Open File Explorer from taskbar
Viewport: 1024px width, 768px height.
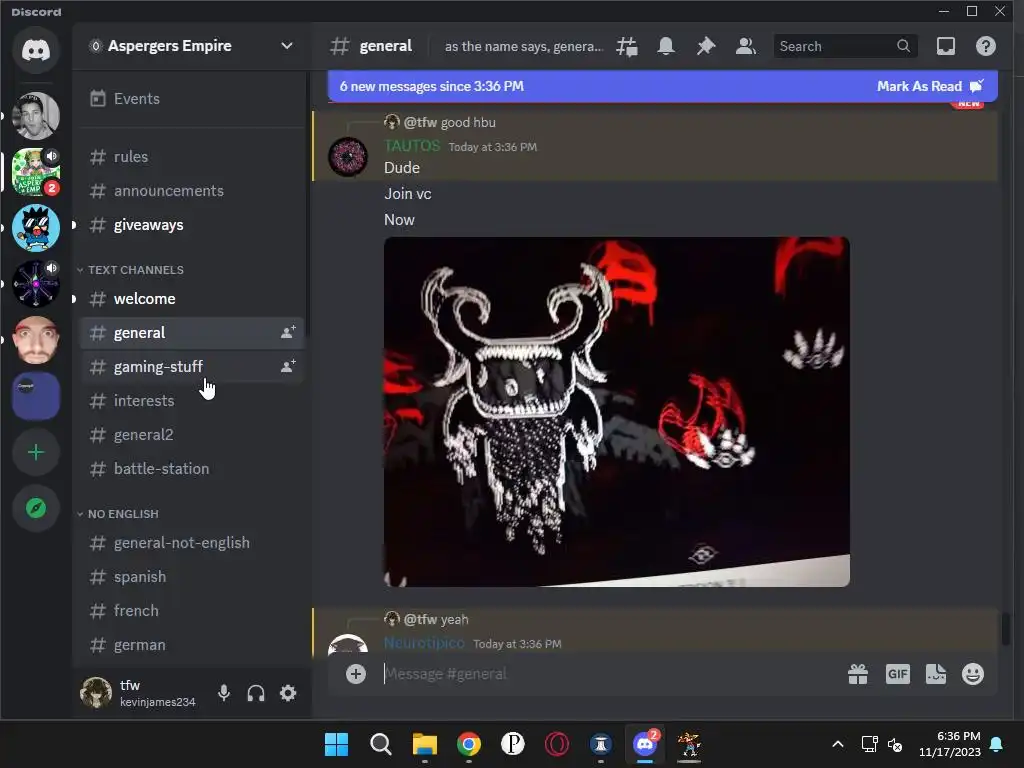point(424,744)
